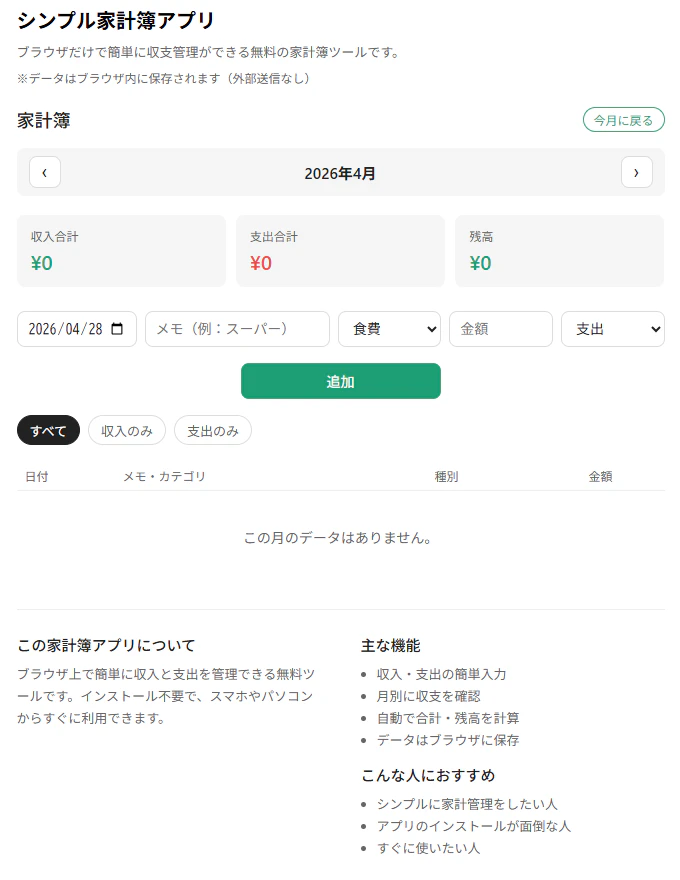Advance to the next month with the right arrow
Screen dimensions: 680x880
637,172
